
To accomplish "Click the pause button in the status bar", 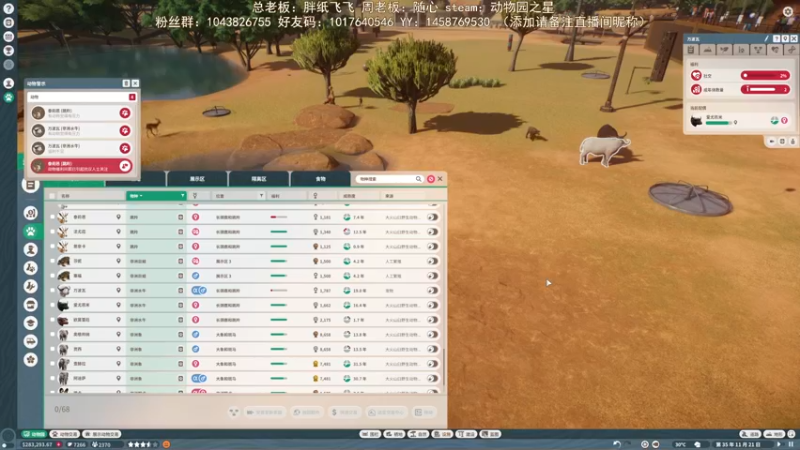I will (x=791, y=444).
